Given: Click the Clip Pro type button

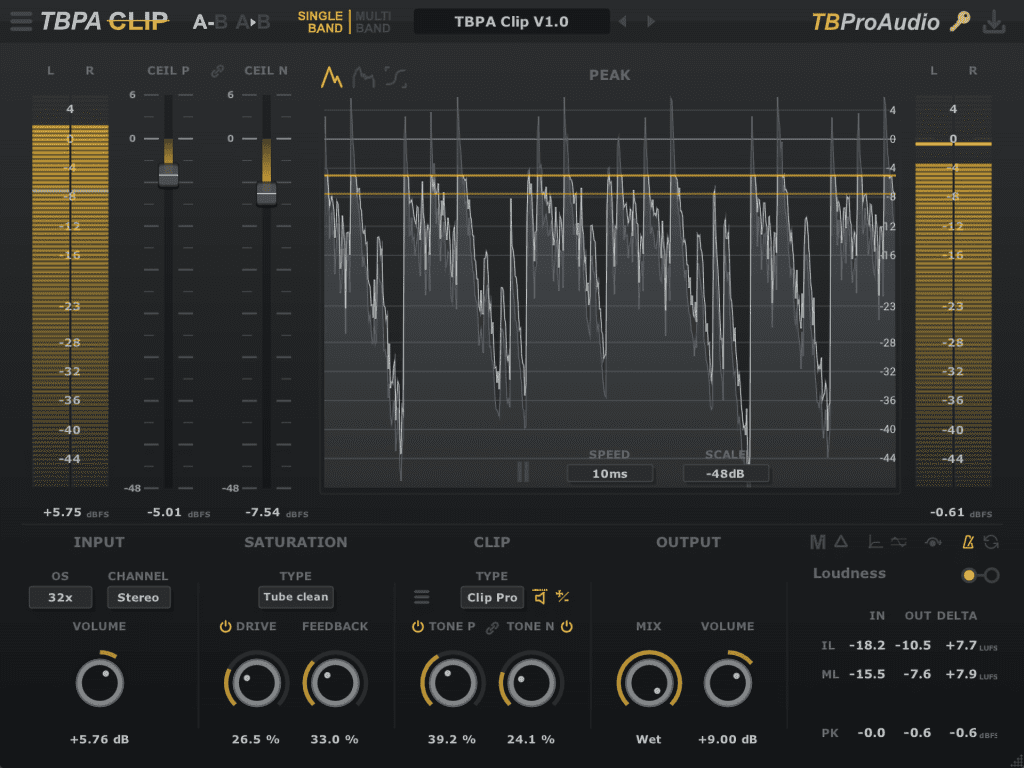Looking at the screenshot, I should [491, 597].
